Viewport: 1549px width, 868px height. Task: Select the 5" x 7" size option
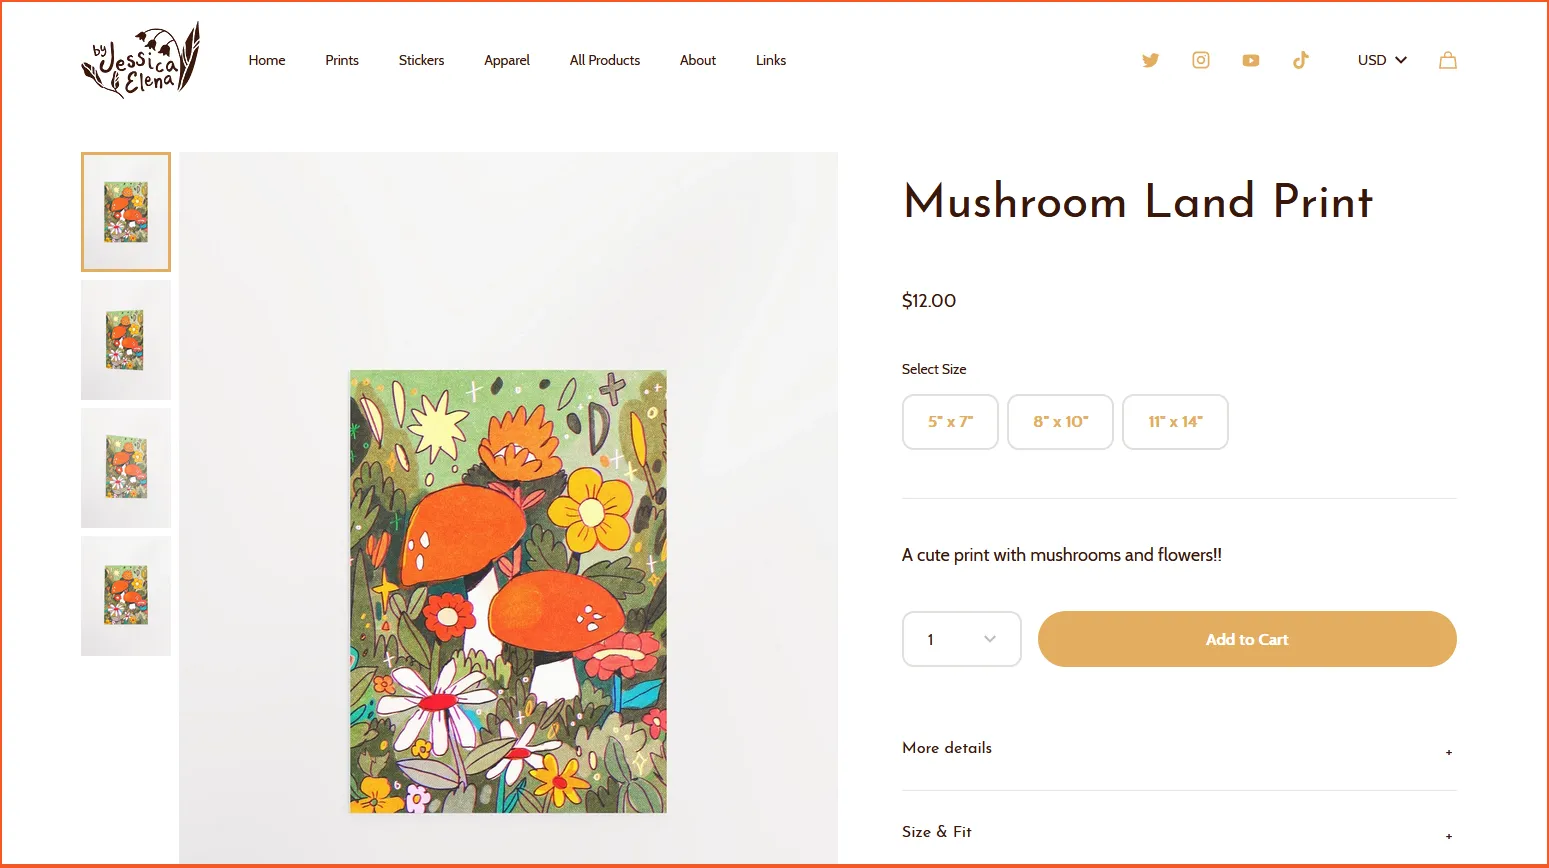(950, 422)
